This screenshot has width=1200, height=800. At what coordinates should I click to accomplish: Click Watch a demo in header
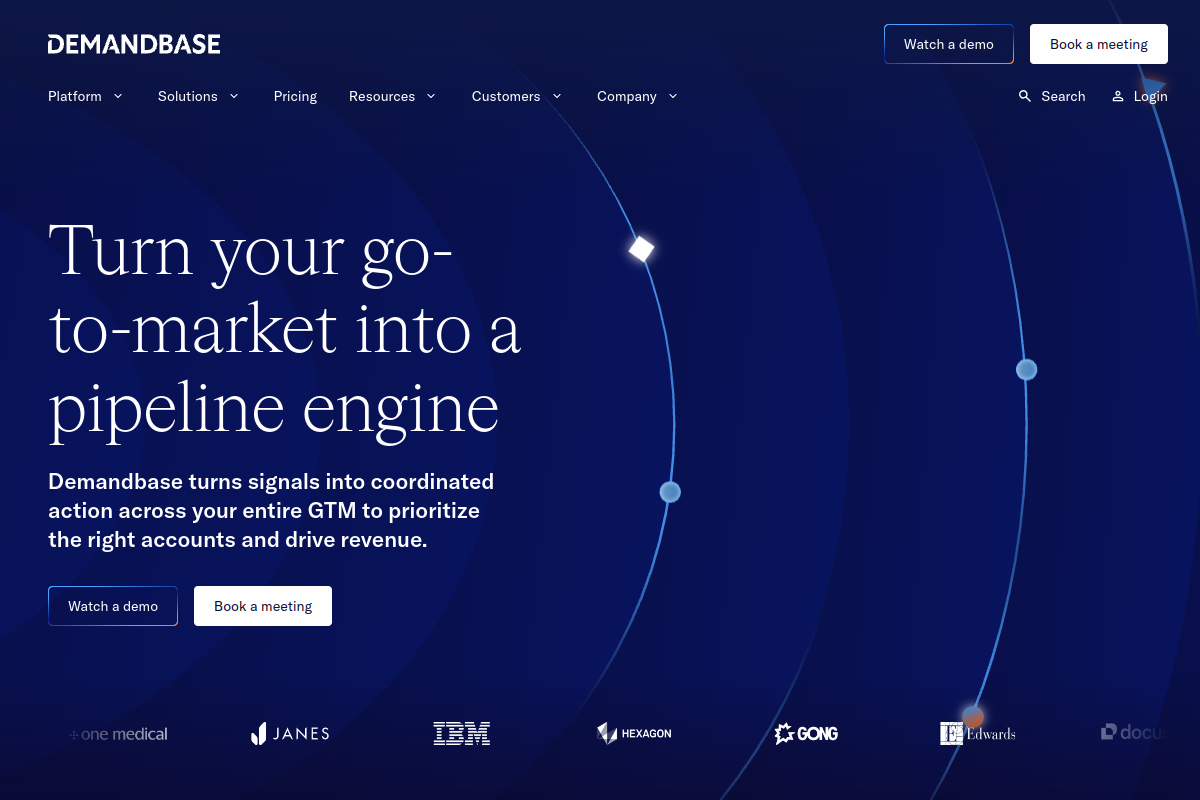949,44
